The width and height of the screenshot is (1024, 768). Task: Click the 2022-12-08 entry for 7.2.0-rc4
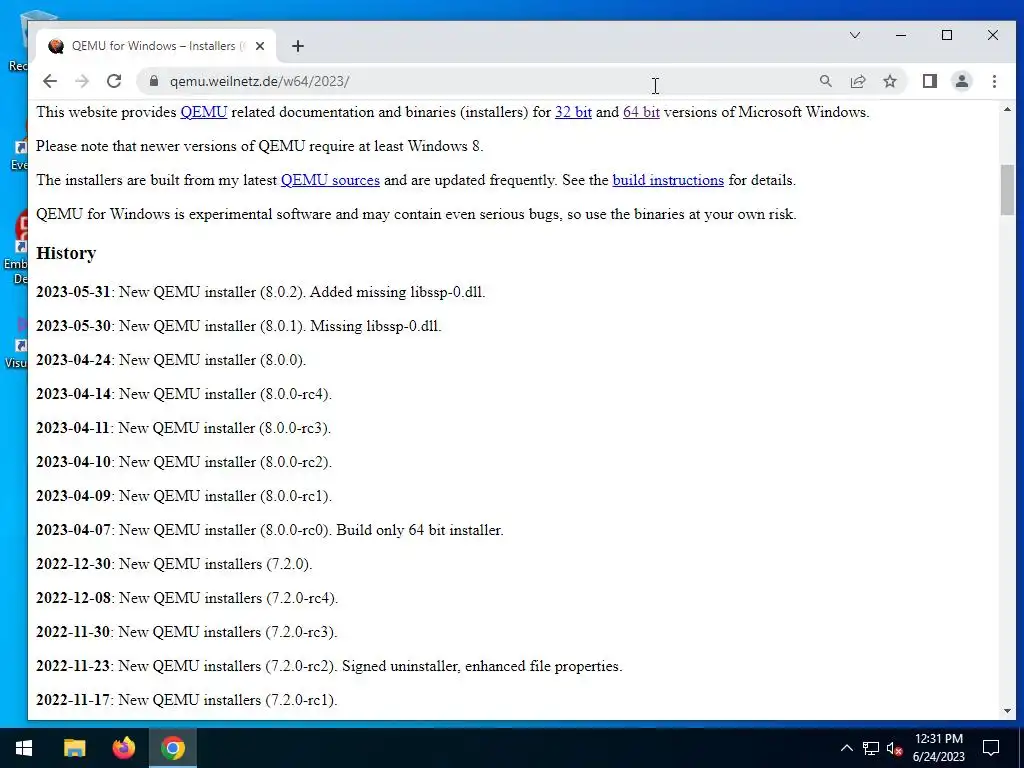click(x=187, y=598)
